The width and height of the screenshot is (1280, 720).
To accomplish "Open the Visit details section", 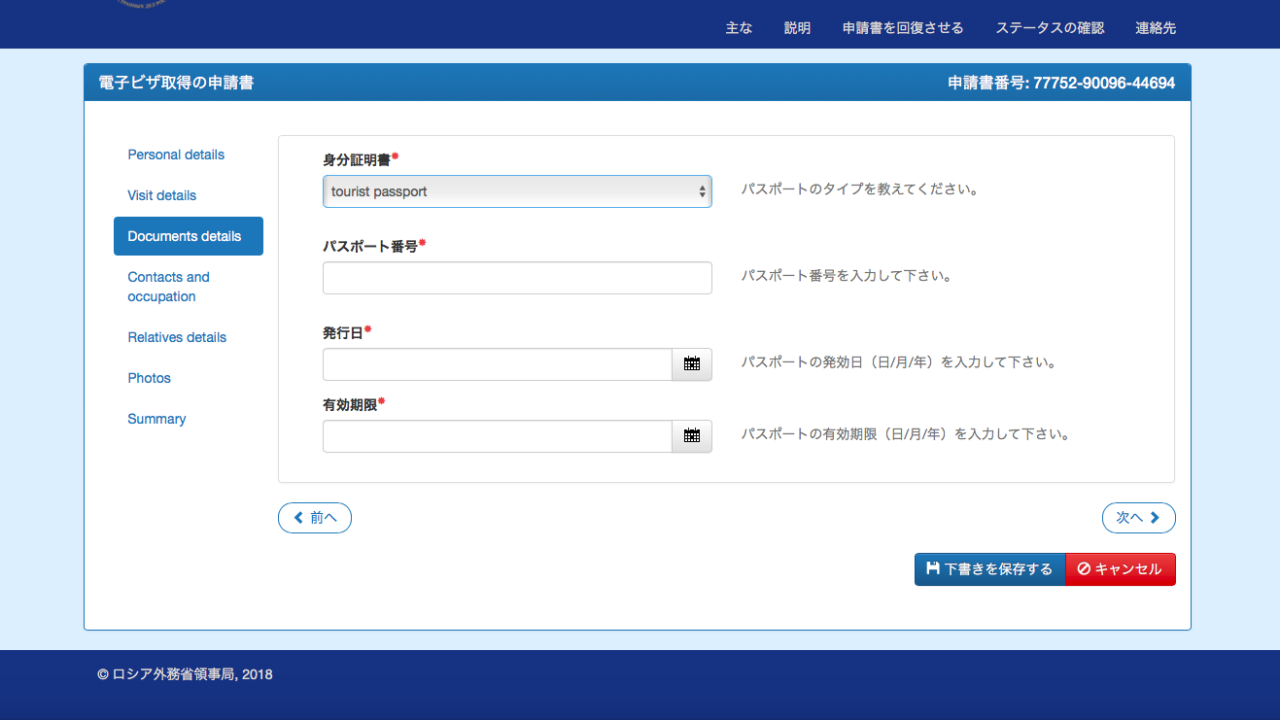I will pos(162,196).
